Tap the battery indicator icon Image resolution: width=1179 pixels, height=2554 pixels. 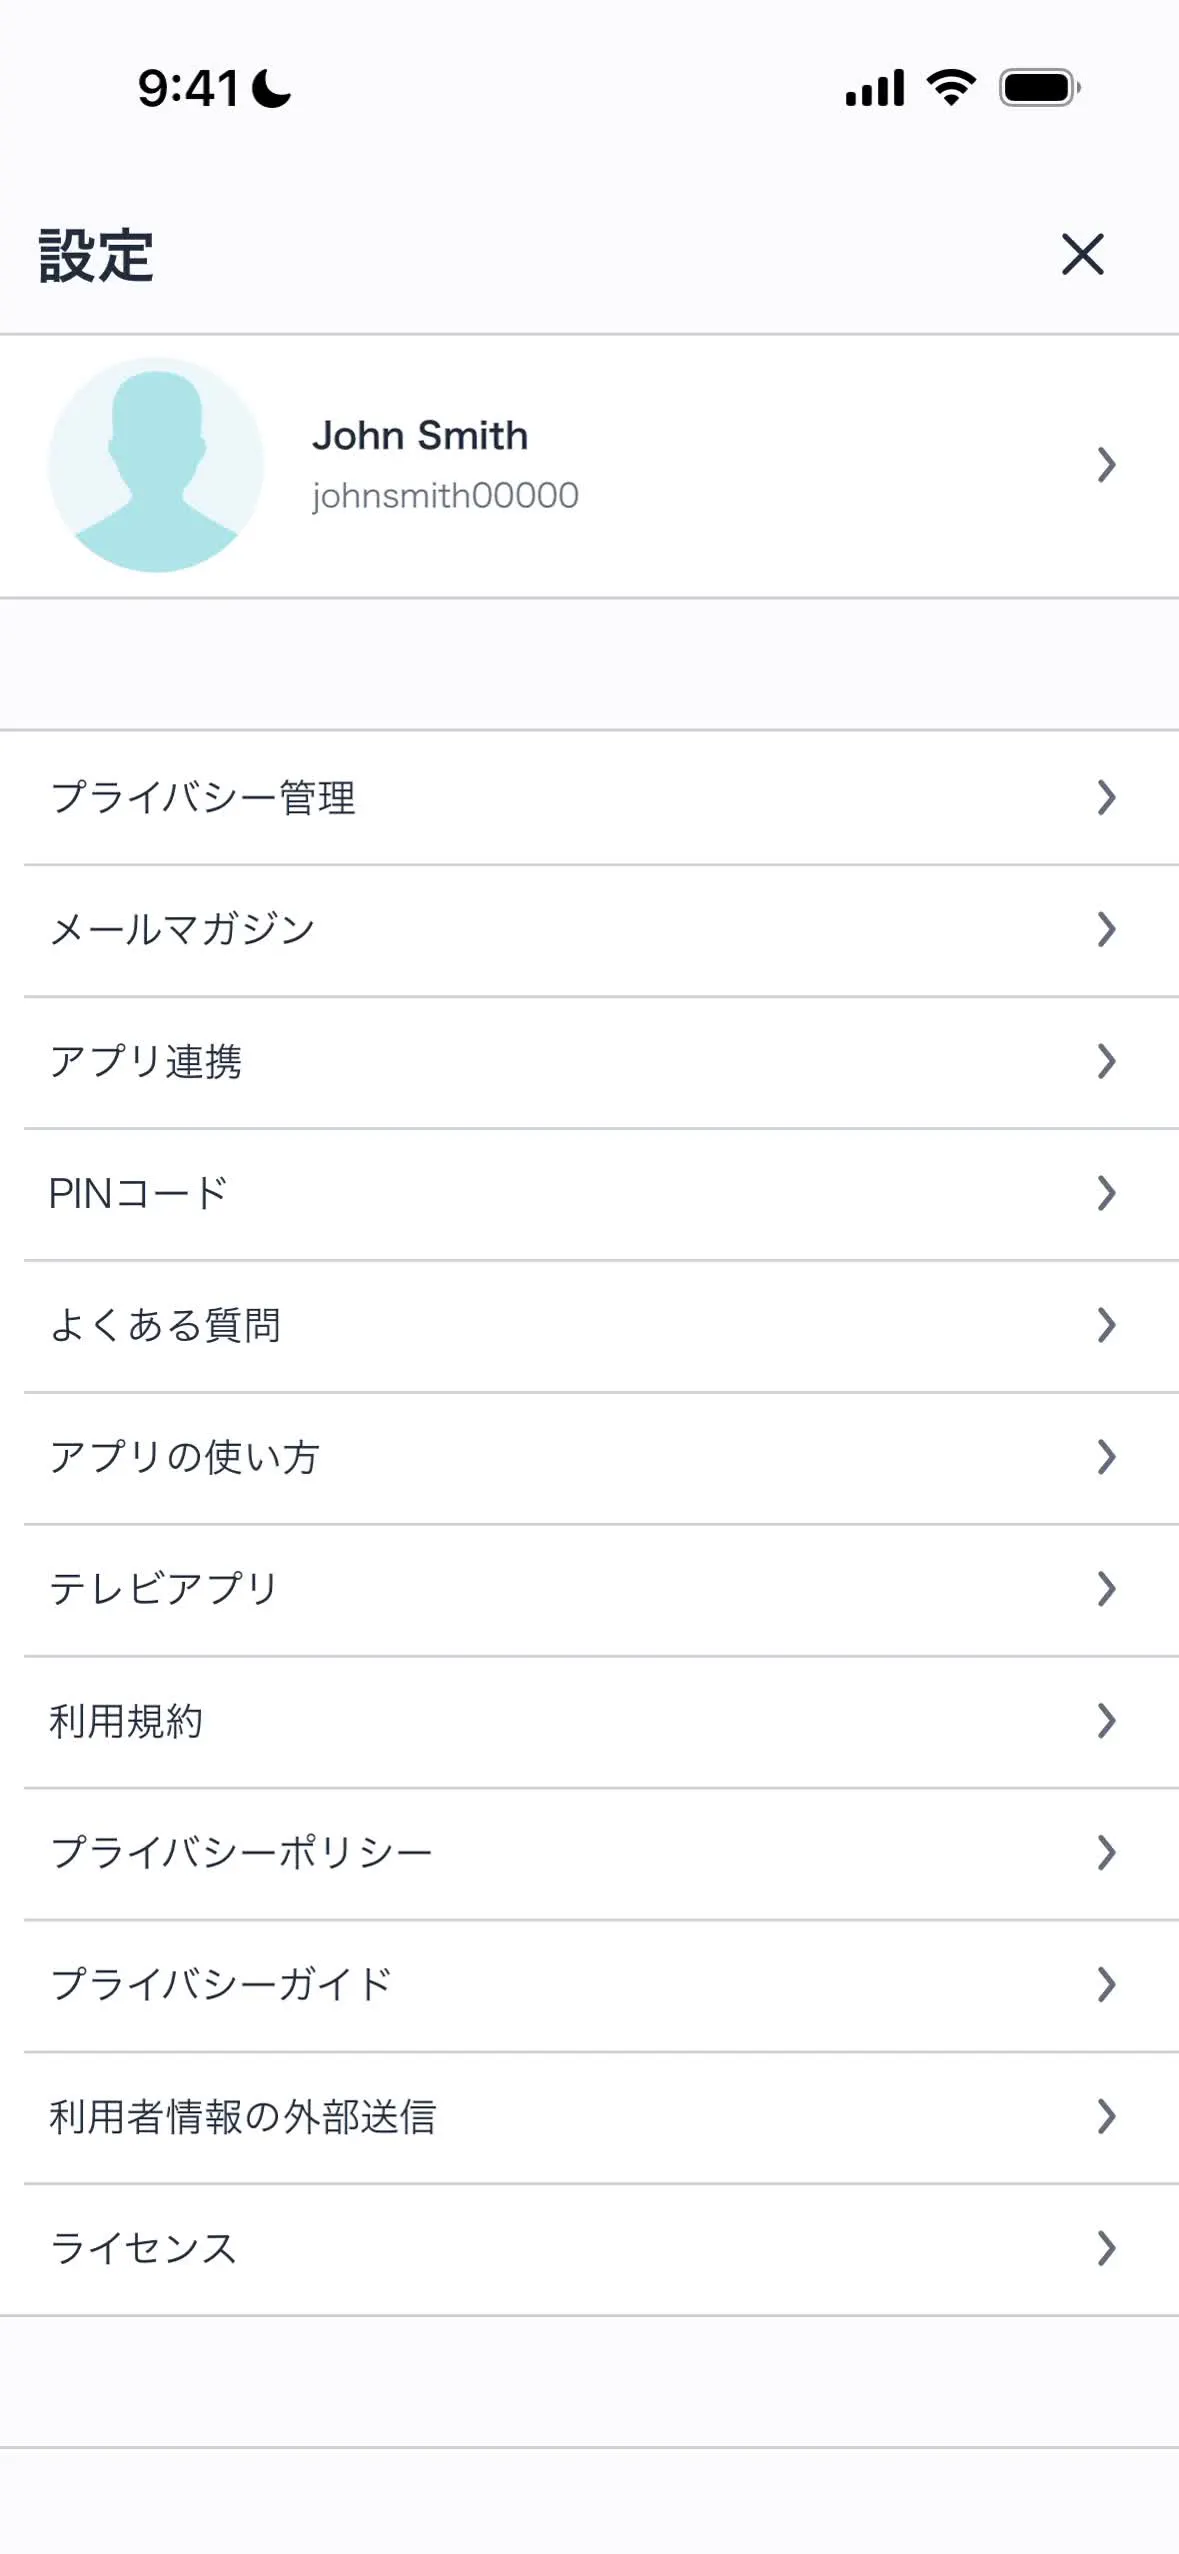tap(1040, 88)
